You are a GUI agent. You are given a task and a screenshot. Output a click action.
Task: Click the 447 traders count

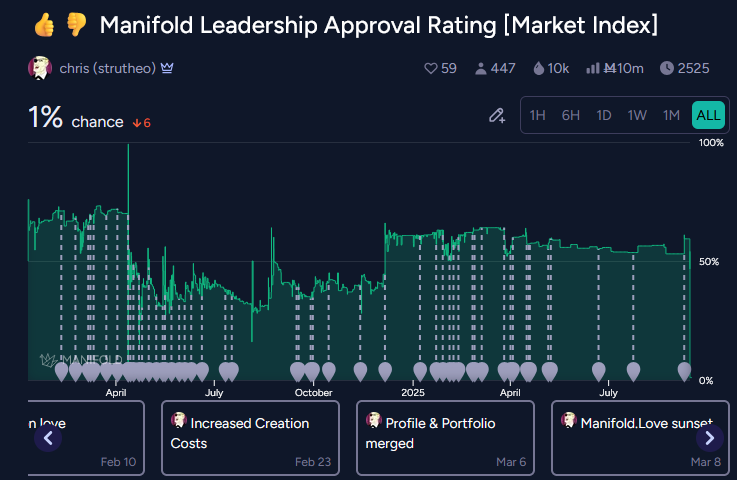pos(503,69)
